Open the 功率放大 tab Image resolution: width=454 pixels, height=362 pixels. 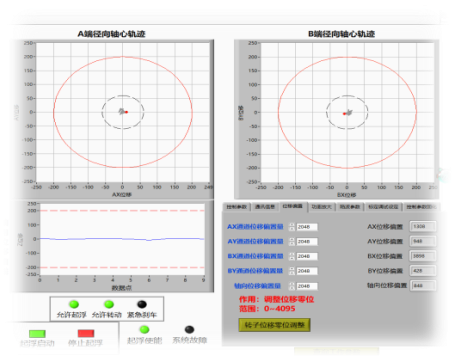[x=321, y=207]
